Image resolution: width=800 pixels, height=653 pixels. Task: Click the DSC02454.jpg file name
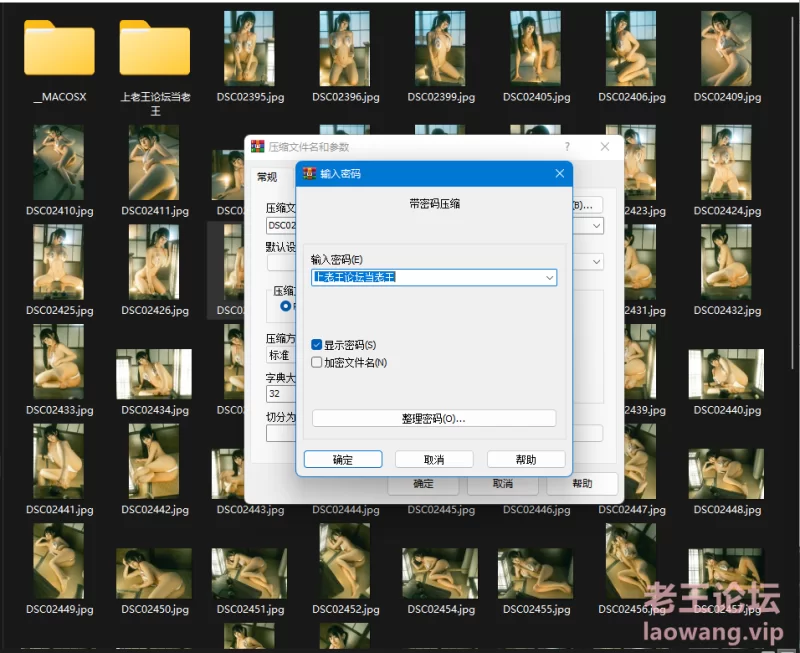pyautogui.click(x=441, y=609)
